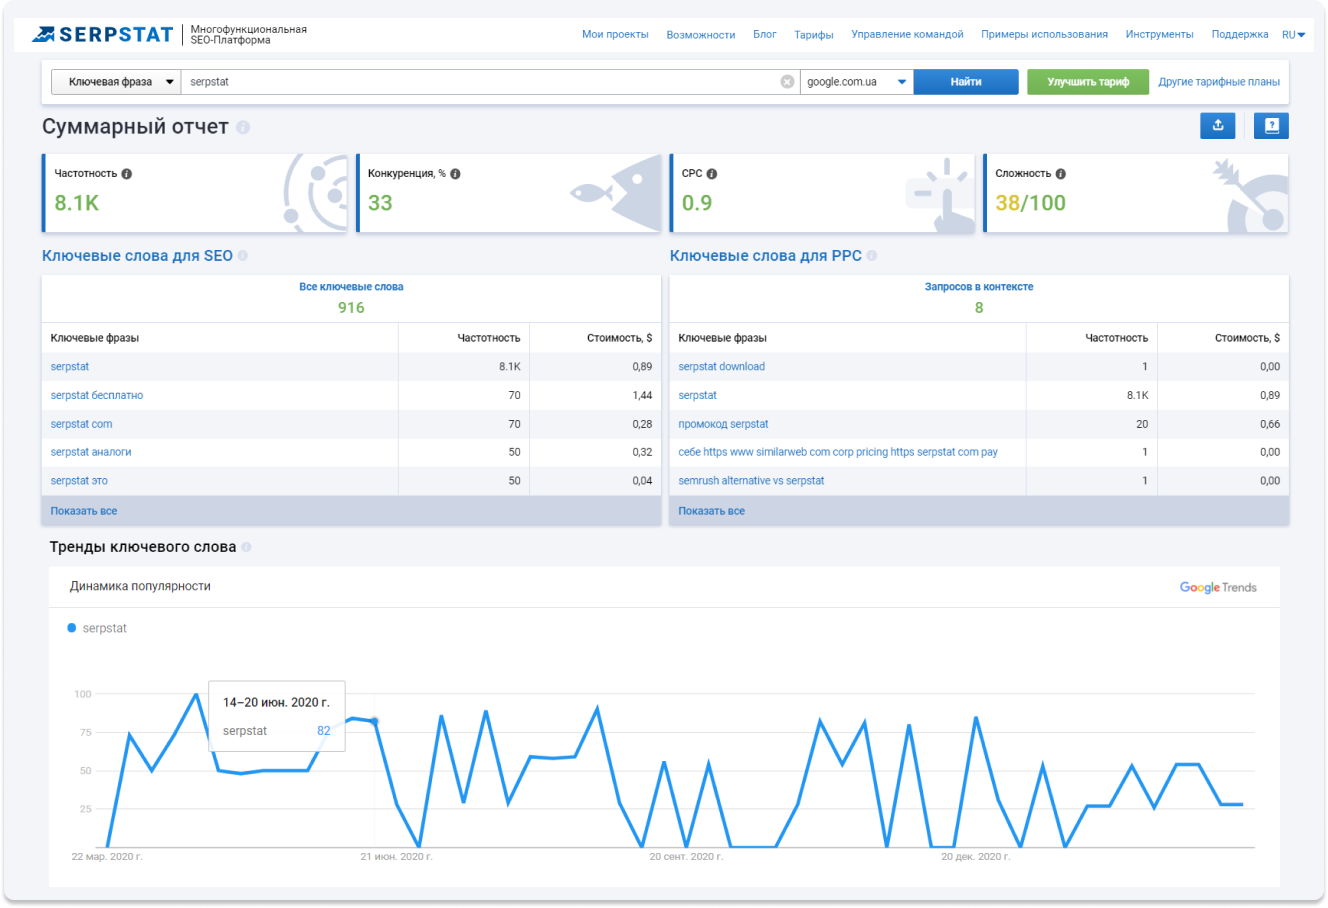Open Ключевые слова для PPC heading link
Image resolution: width=1328 pixels, height=908 pixels.
tap(766, 256)
